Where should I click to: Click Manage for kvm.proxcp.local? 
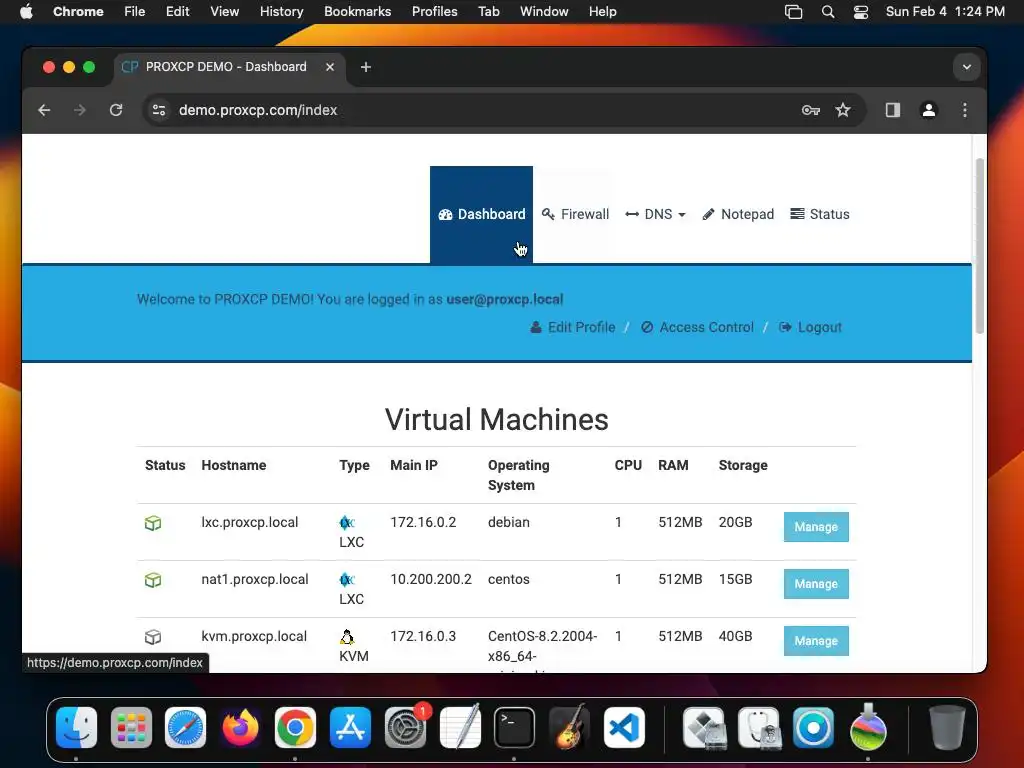coord(816,641)
